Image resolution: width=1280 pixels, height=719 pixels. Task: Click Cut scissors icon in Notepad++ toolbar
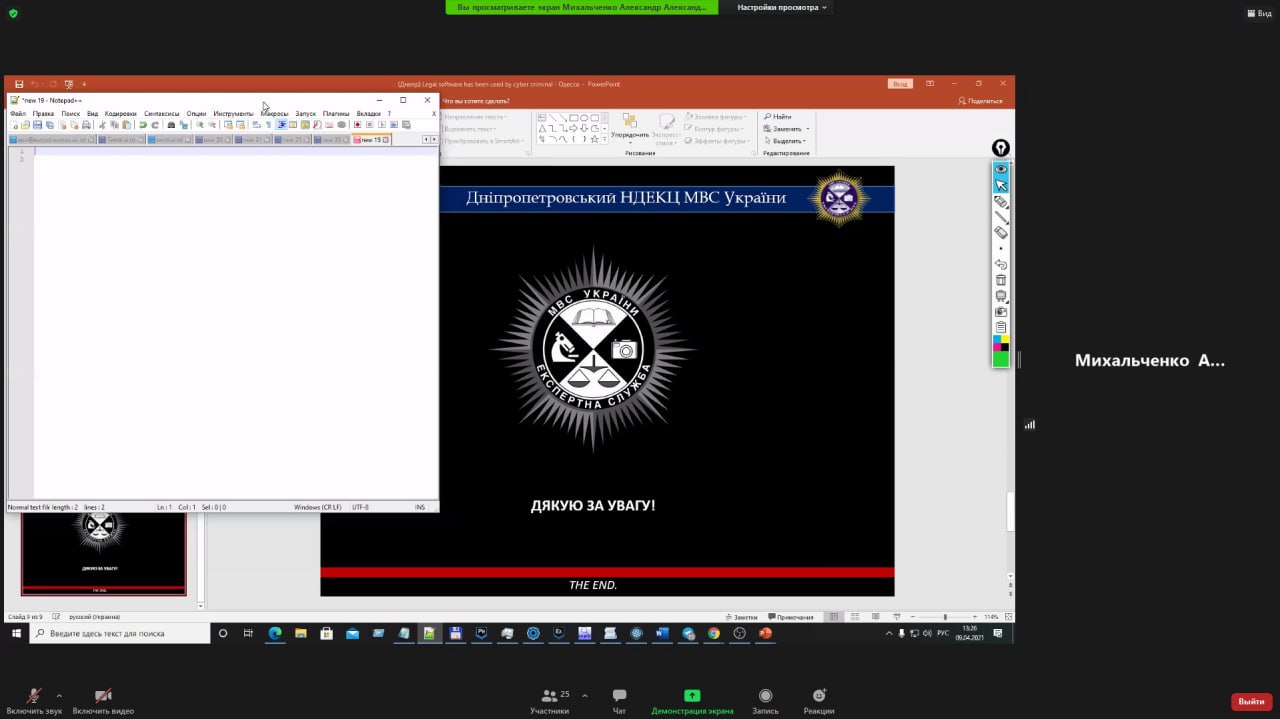102,125
